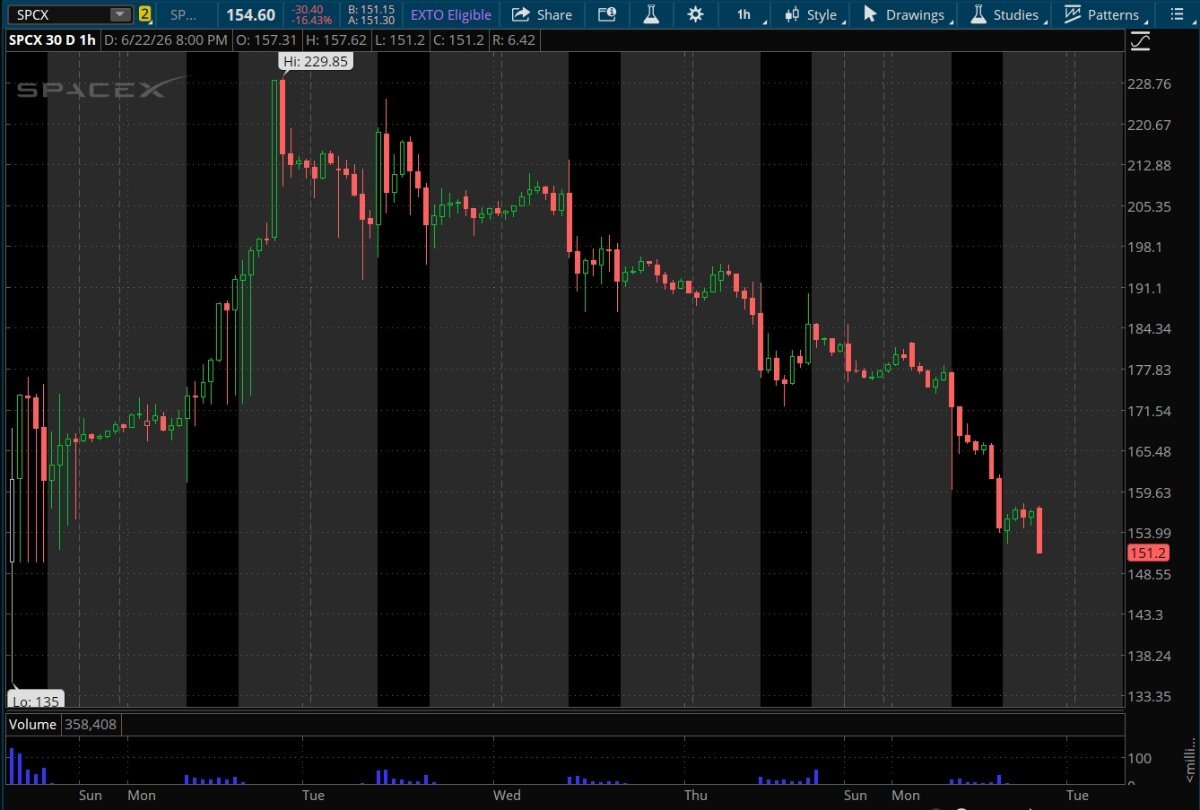1200x810 pixels.
Task: Open chart settings gear icon
Action: pyautogui.click(x=696, y=14)
